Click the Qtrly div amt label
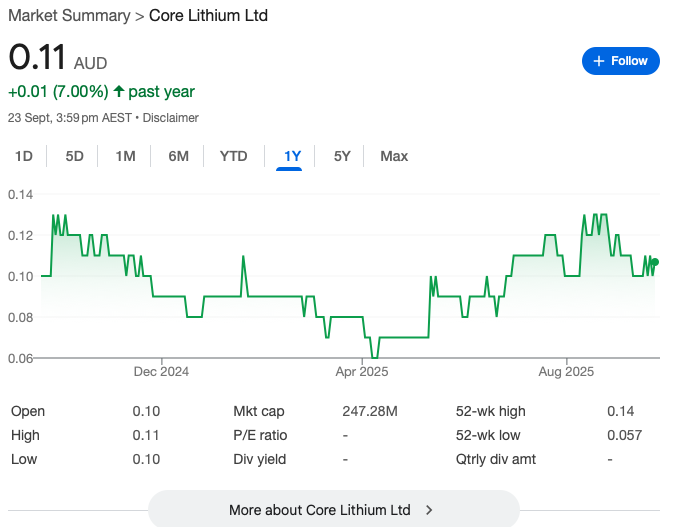This screenshot has width=680, height=527. (496, 459)
